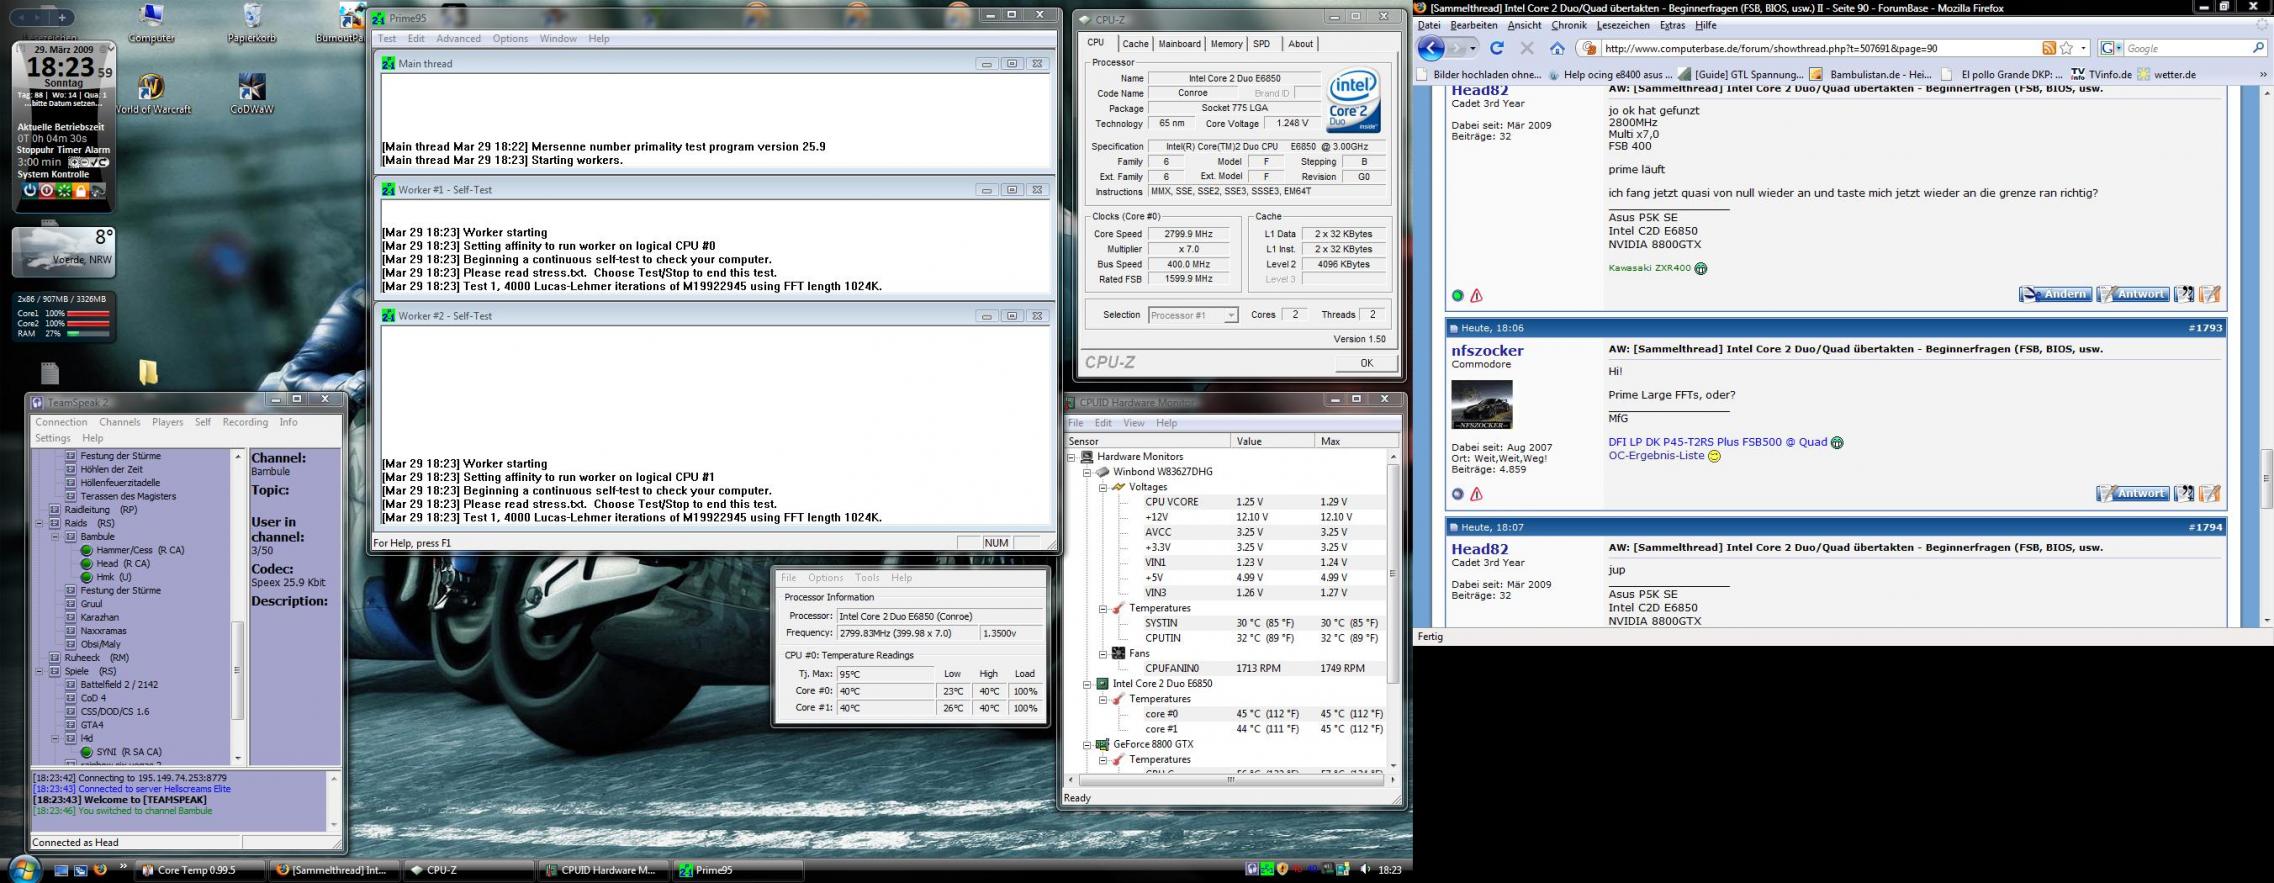This screenshot has height=883, width=2274.
Task: Collapse the GeForce 8800 GTX tree node
Action: 1087,745
